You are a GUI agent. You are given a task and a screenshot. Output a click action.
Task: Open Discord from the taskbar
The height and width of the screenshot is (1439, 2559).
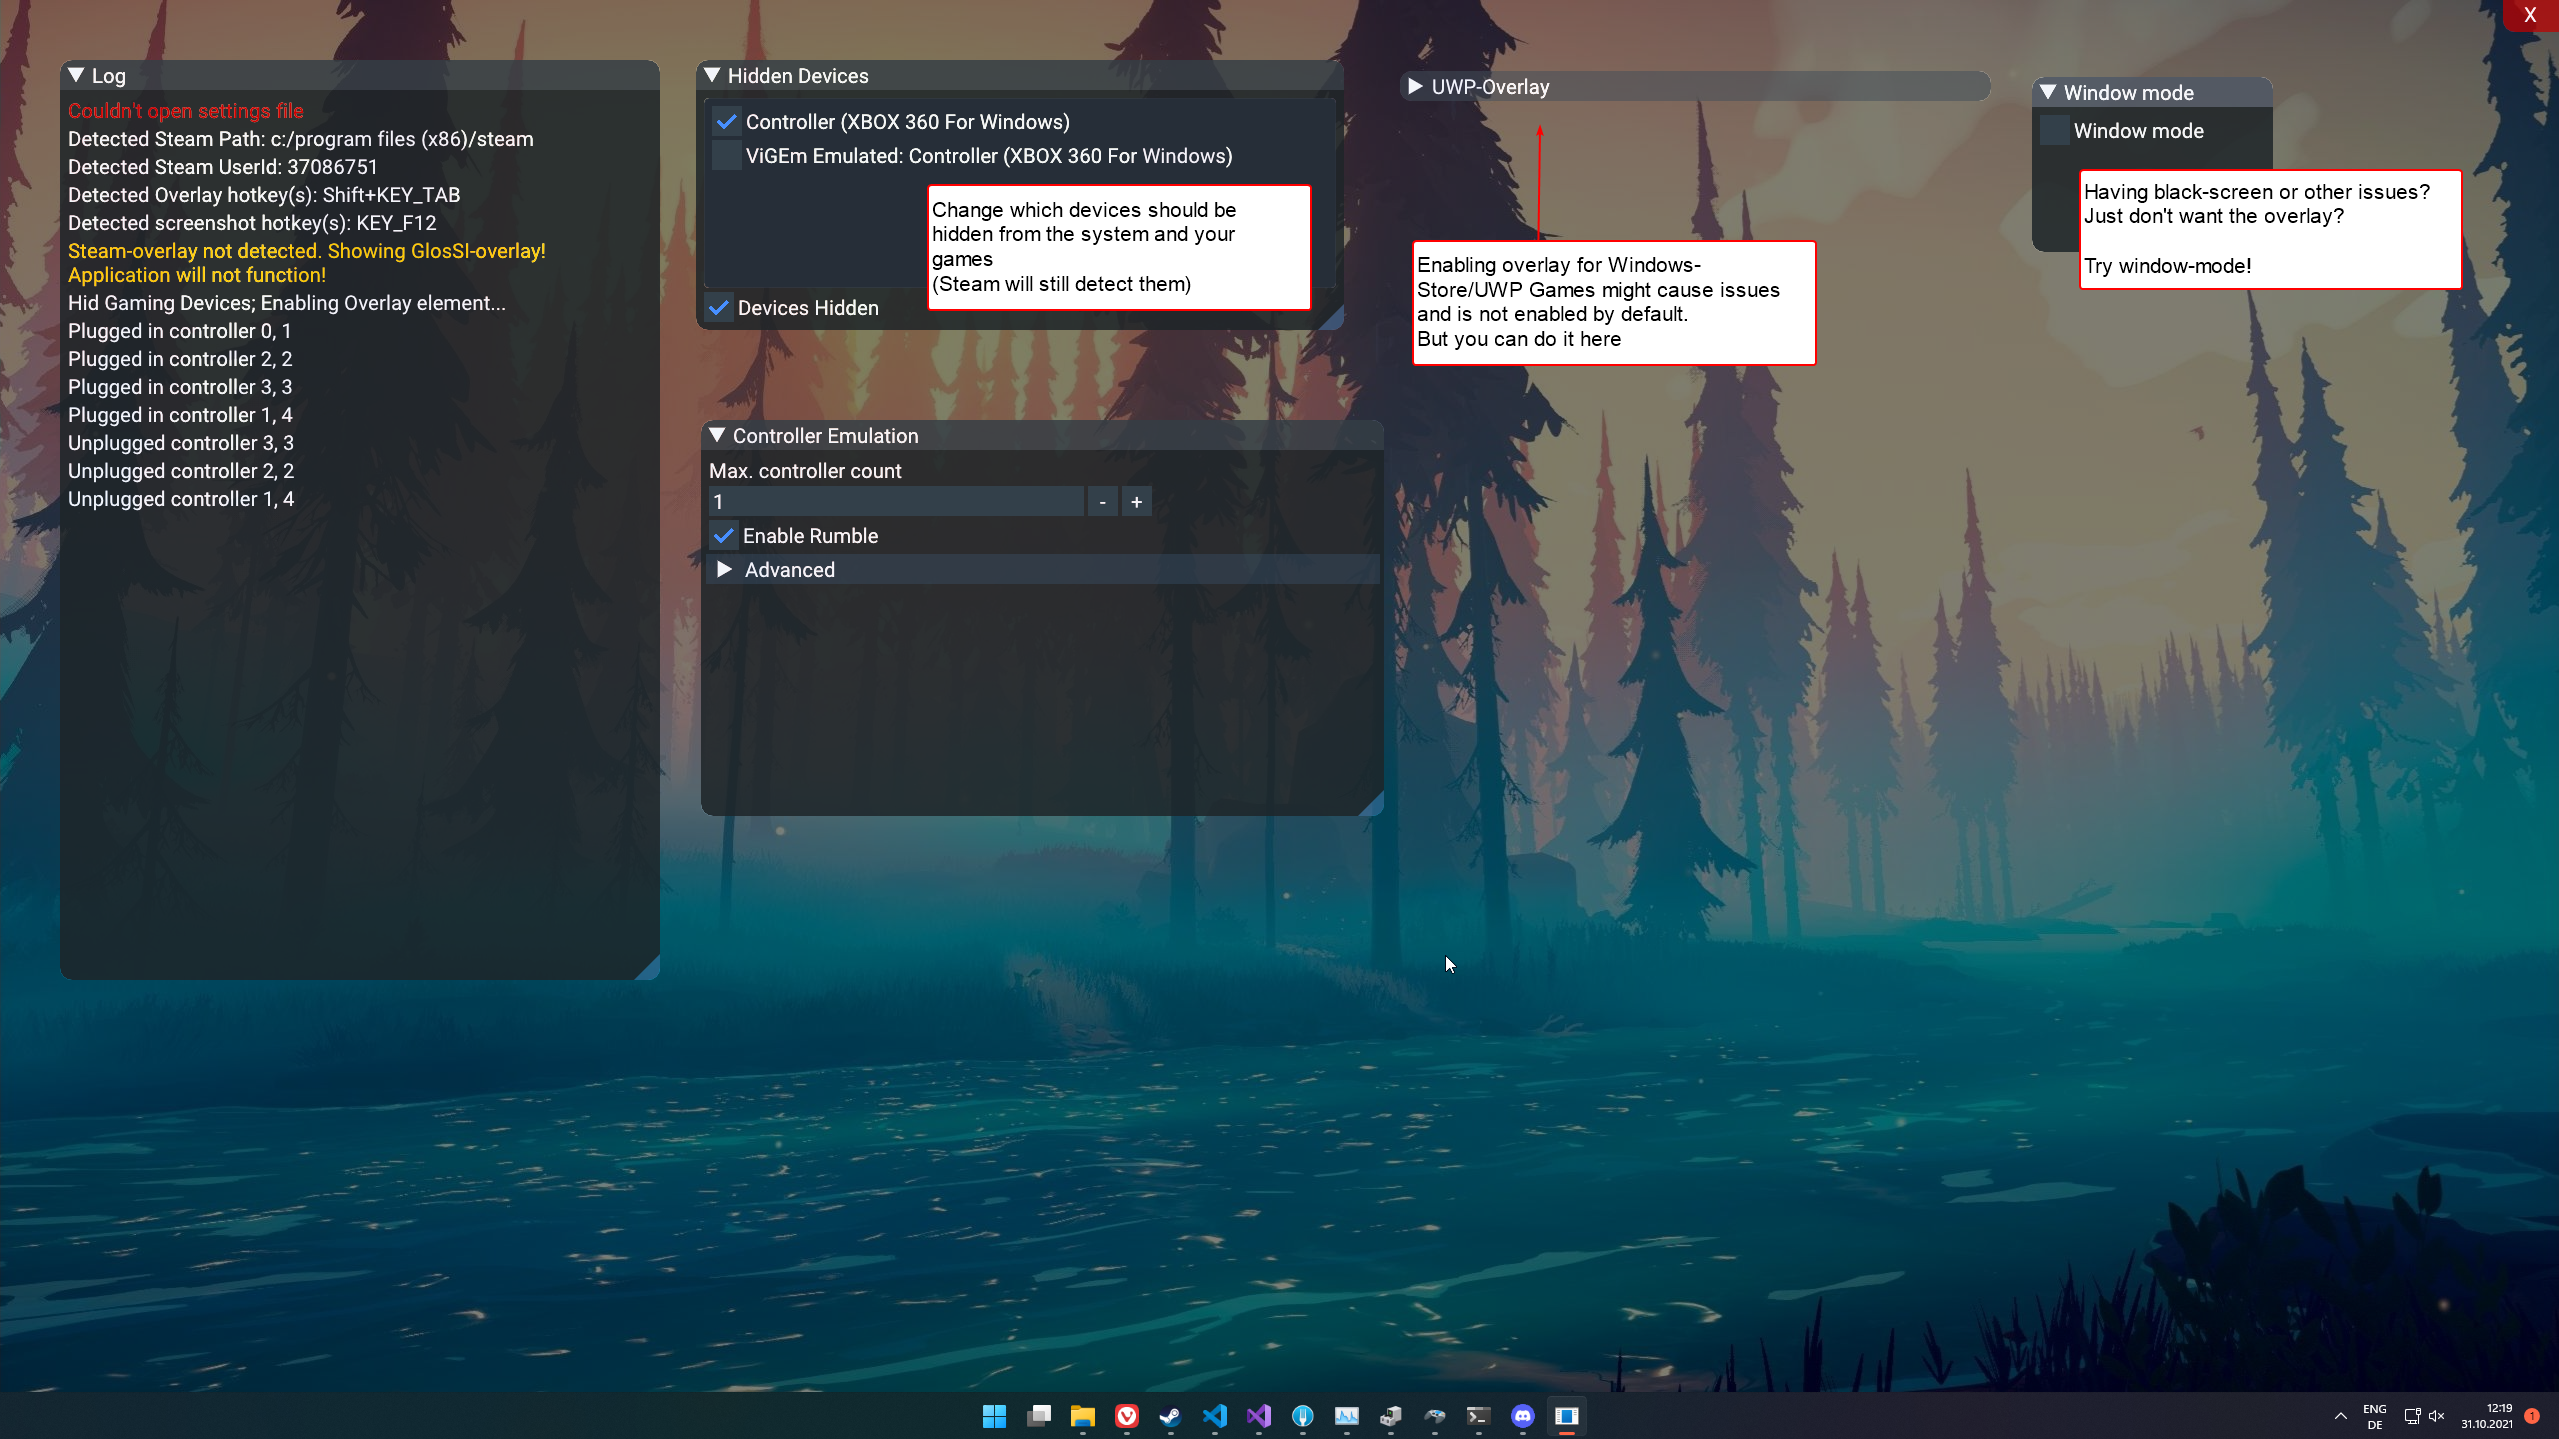[x=1523, y=1416]
